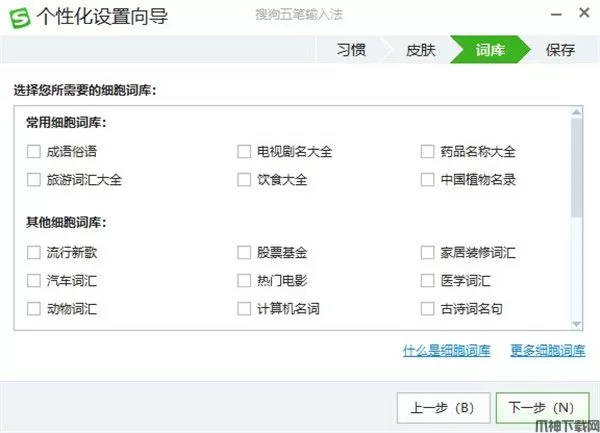Select the 词库 step tab
Image resolution: width=600 pixels, height=433 pixels.
(x=489, y=49)
